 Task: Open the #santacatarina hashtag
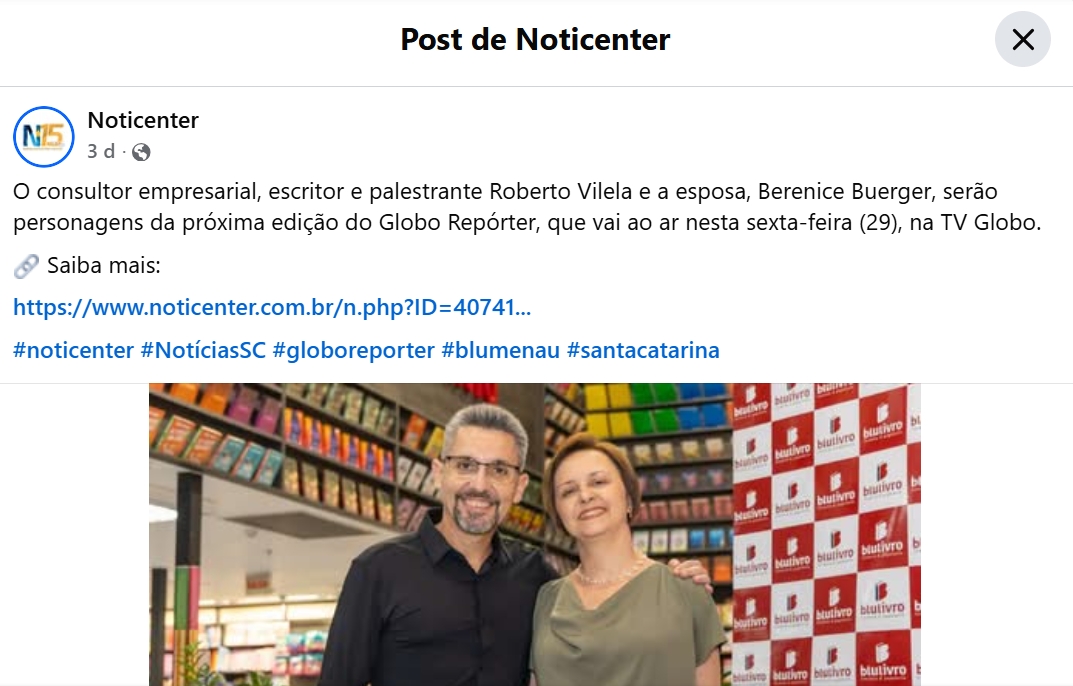click(643, 351)
